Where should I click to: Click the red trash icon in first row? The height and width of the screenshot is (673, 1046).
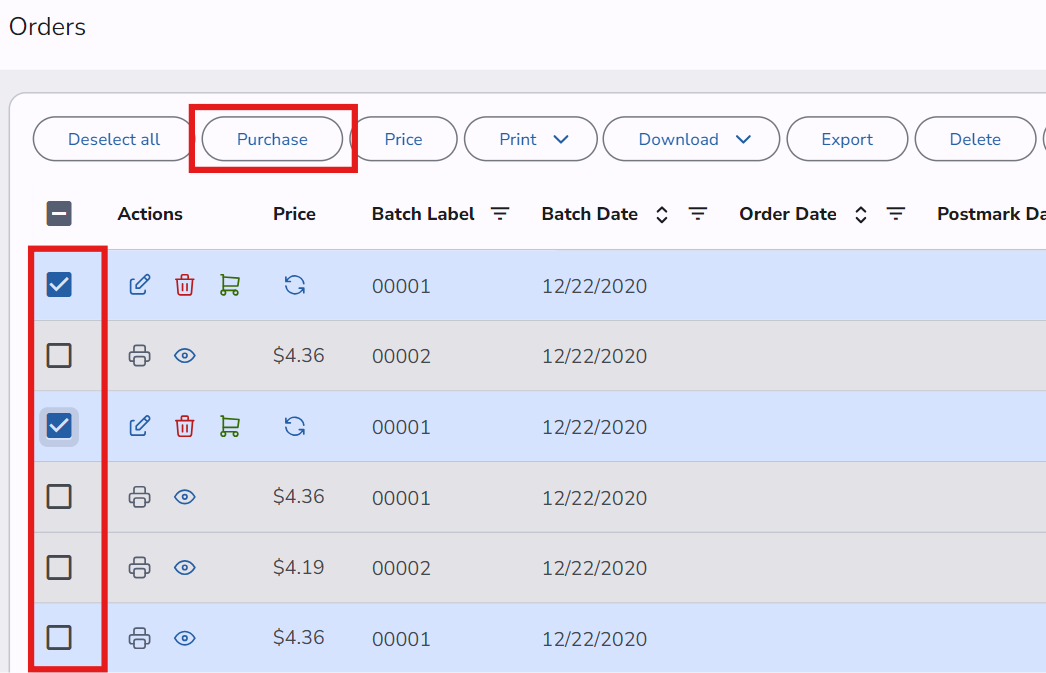pos(184,285)
